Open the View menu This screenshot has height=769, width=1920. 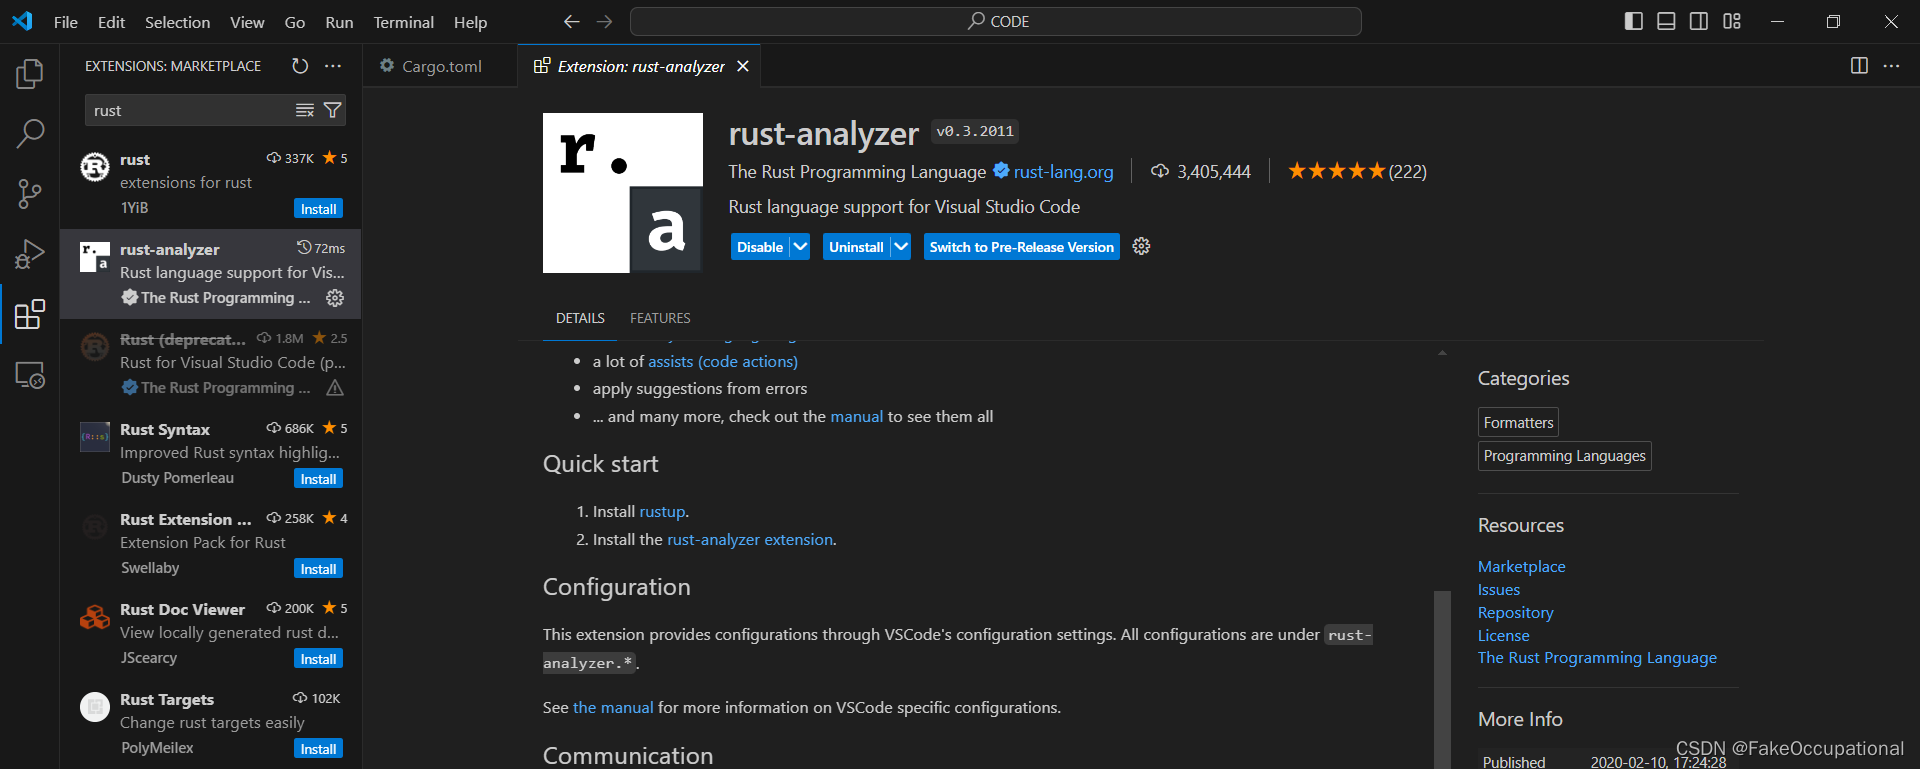coord(247,22)
